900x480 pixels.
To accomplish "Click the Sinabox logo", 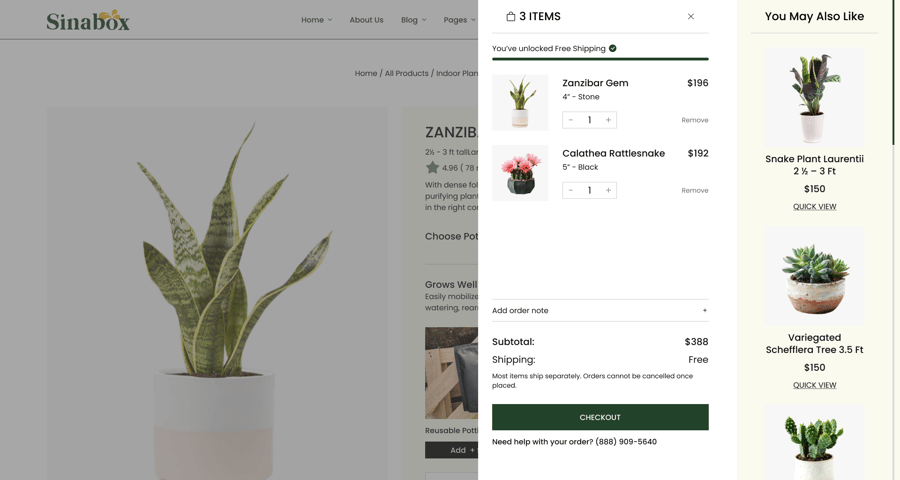I will [88, 20].
